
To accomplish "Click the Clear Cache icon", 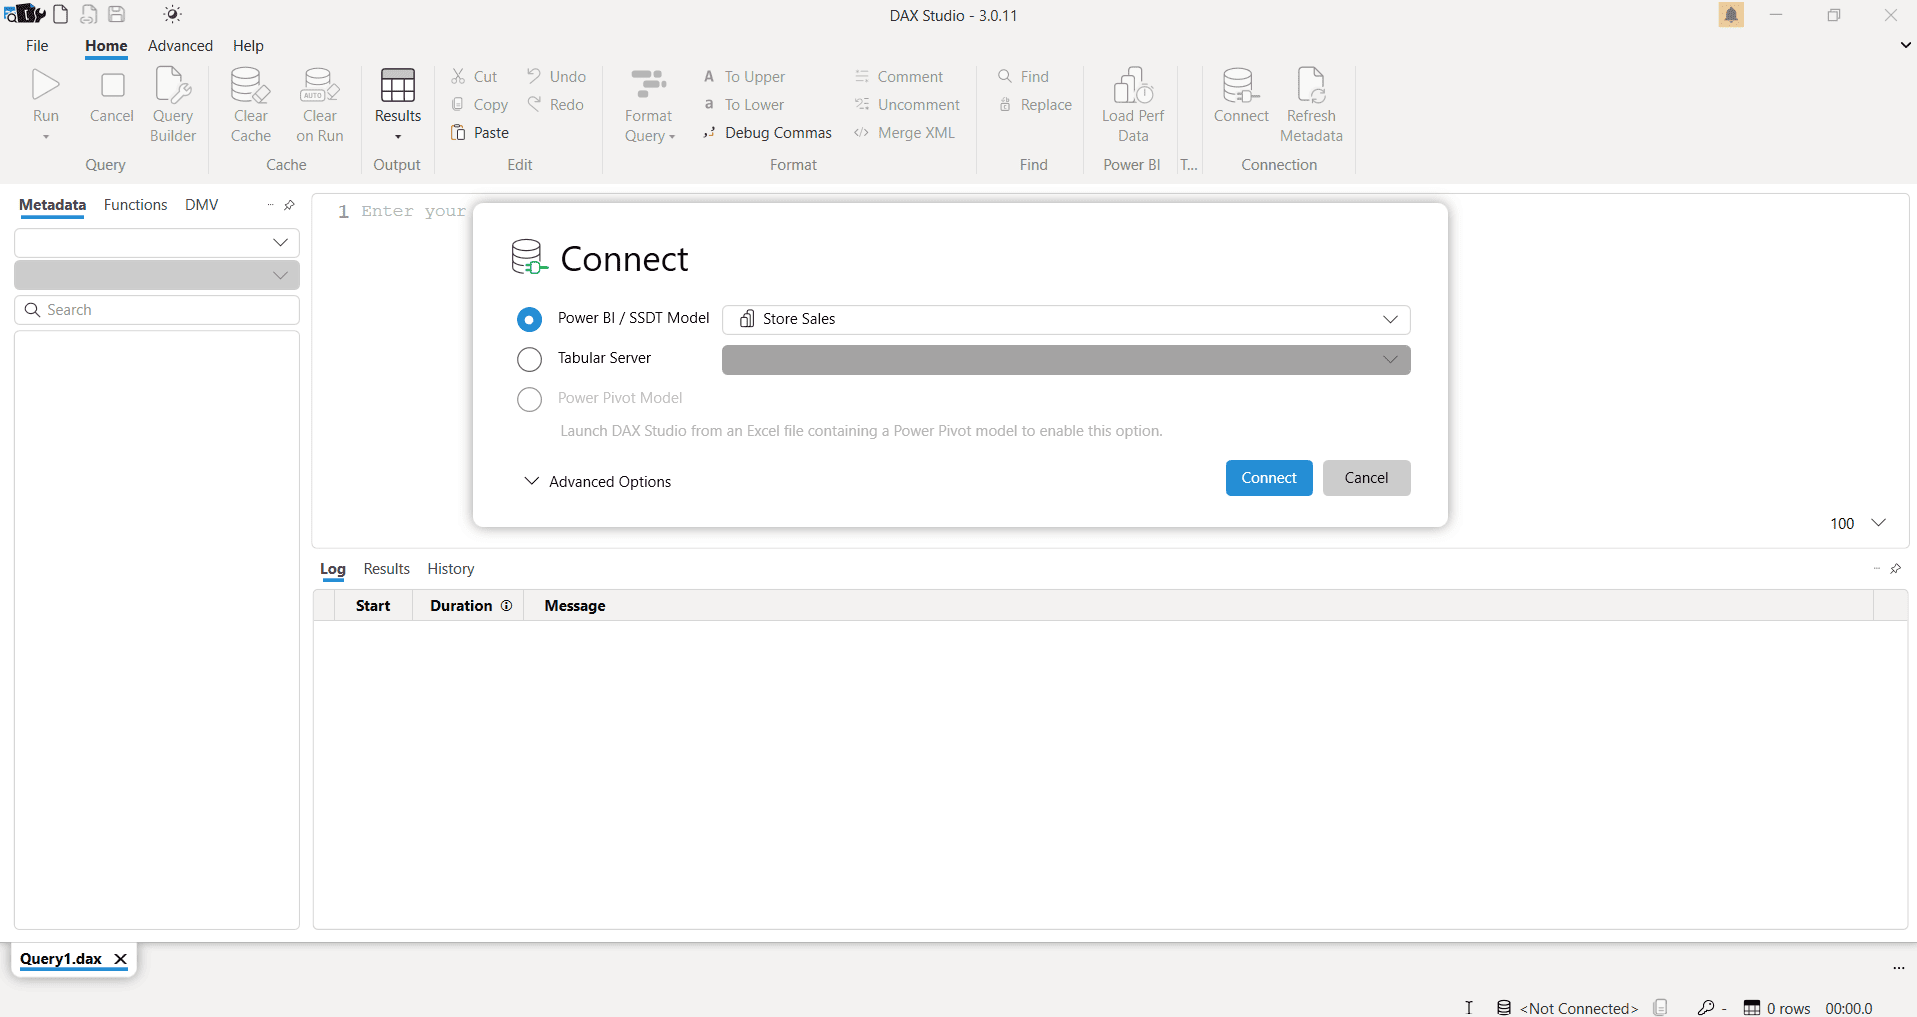I will [250, 85].
